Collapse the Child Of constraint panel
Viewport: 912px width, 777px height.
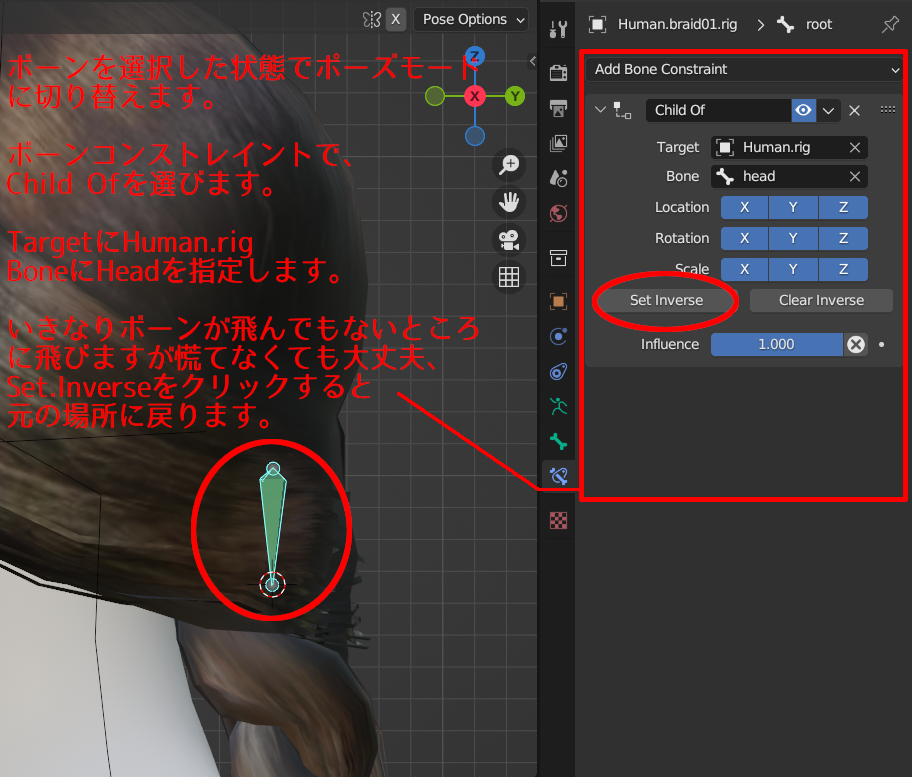pos(600,110)
